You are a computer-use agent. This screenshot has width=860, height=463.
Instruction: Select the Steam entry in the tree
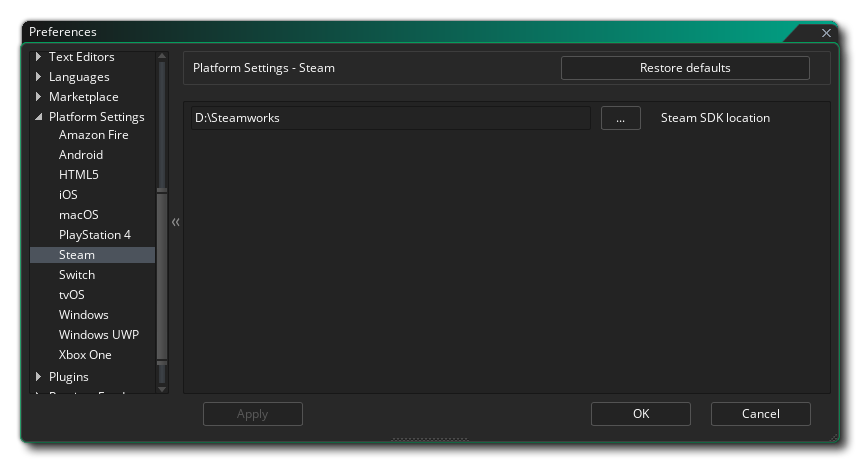[x=92, y=255]
